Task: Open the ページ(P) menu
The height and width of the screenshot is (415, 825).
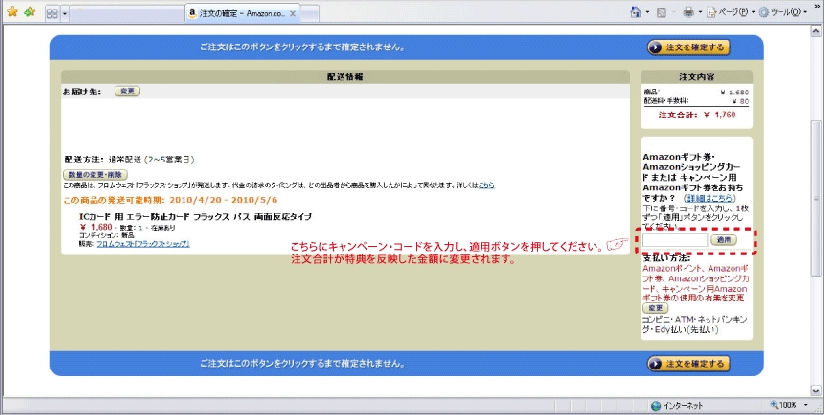Action: [x=730, y=12]
